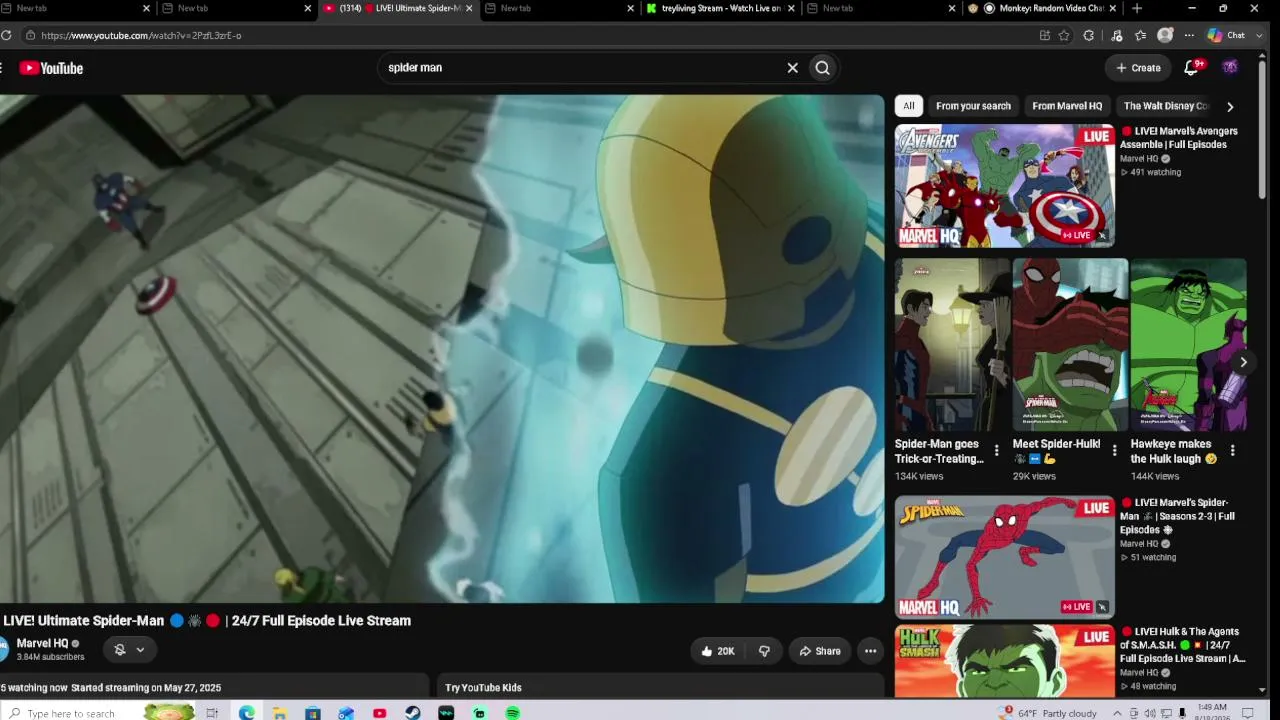Open the Windows notification center icon

point(1247,713)
